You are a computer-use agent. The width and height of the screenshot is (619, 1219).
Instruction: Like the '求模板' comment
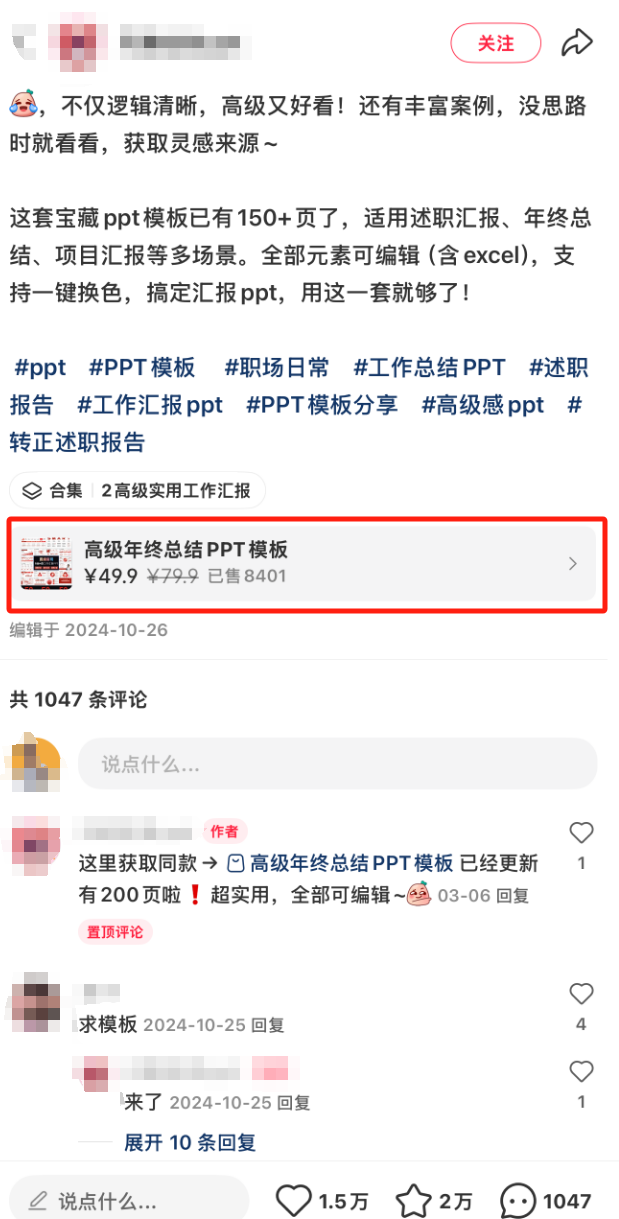581,993
